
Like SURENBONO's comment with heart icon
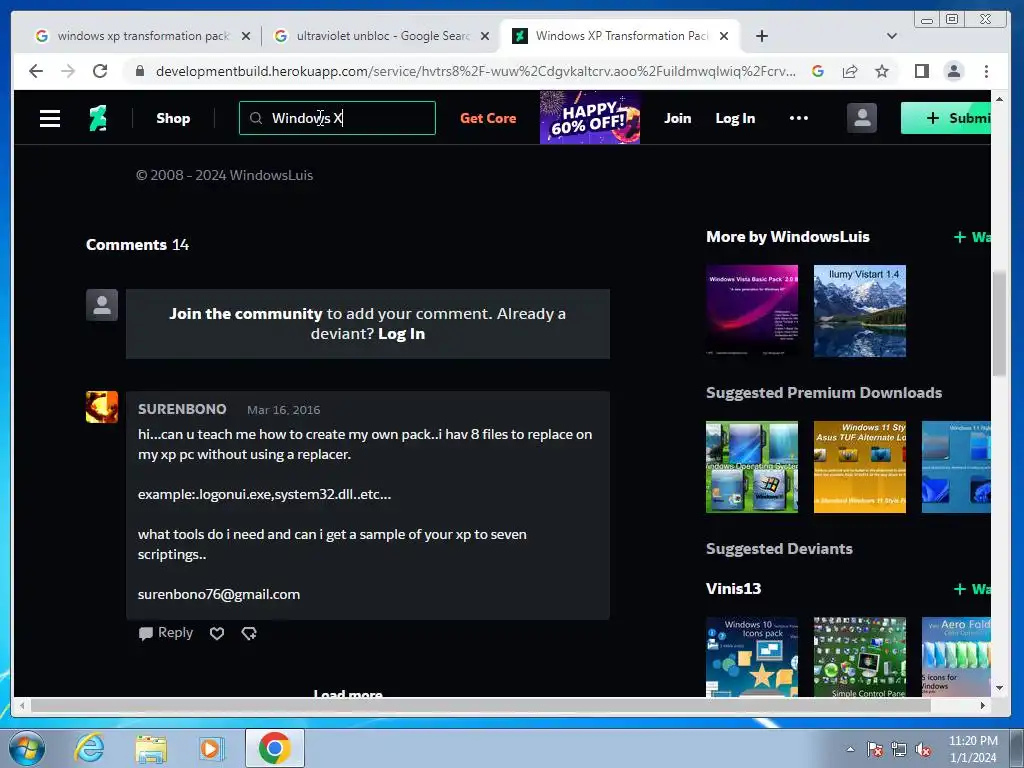(x=217, y=633)
